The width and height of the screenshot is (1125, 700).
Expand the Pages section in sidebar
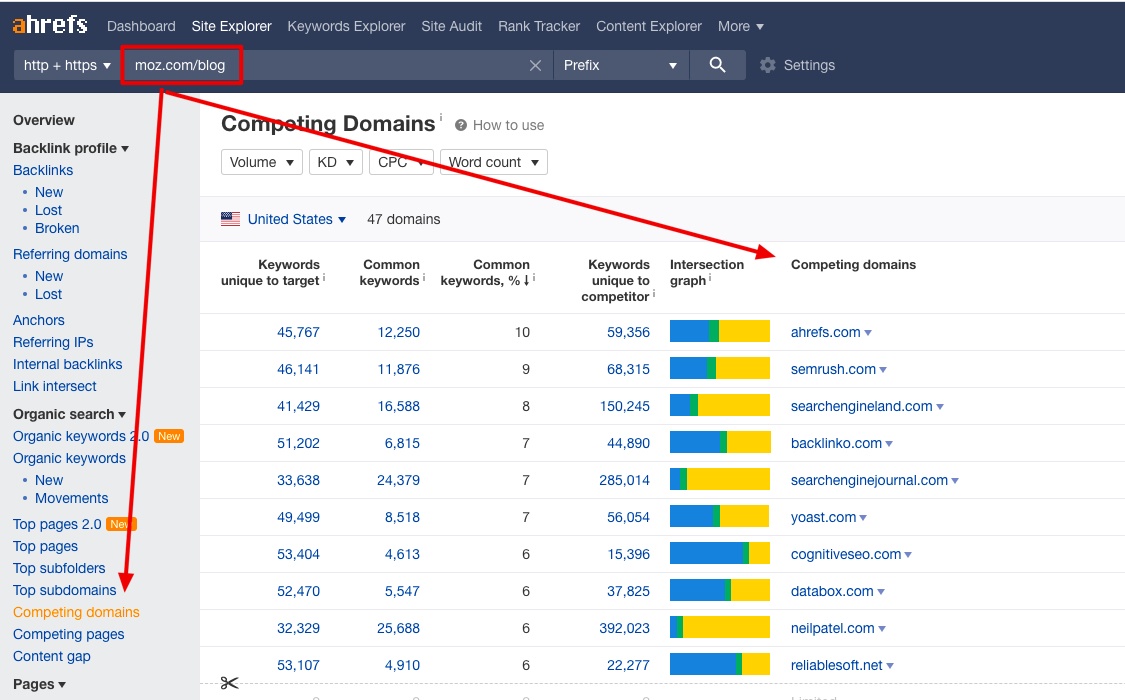(x=39, y=684)
